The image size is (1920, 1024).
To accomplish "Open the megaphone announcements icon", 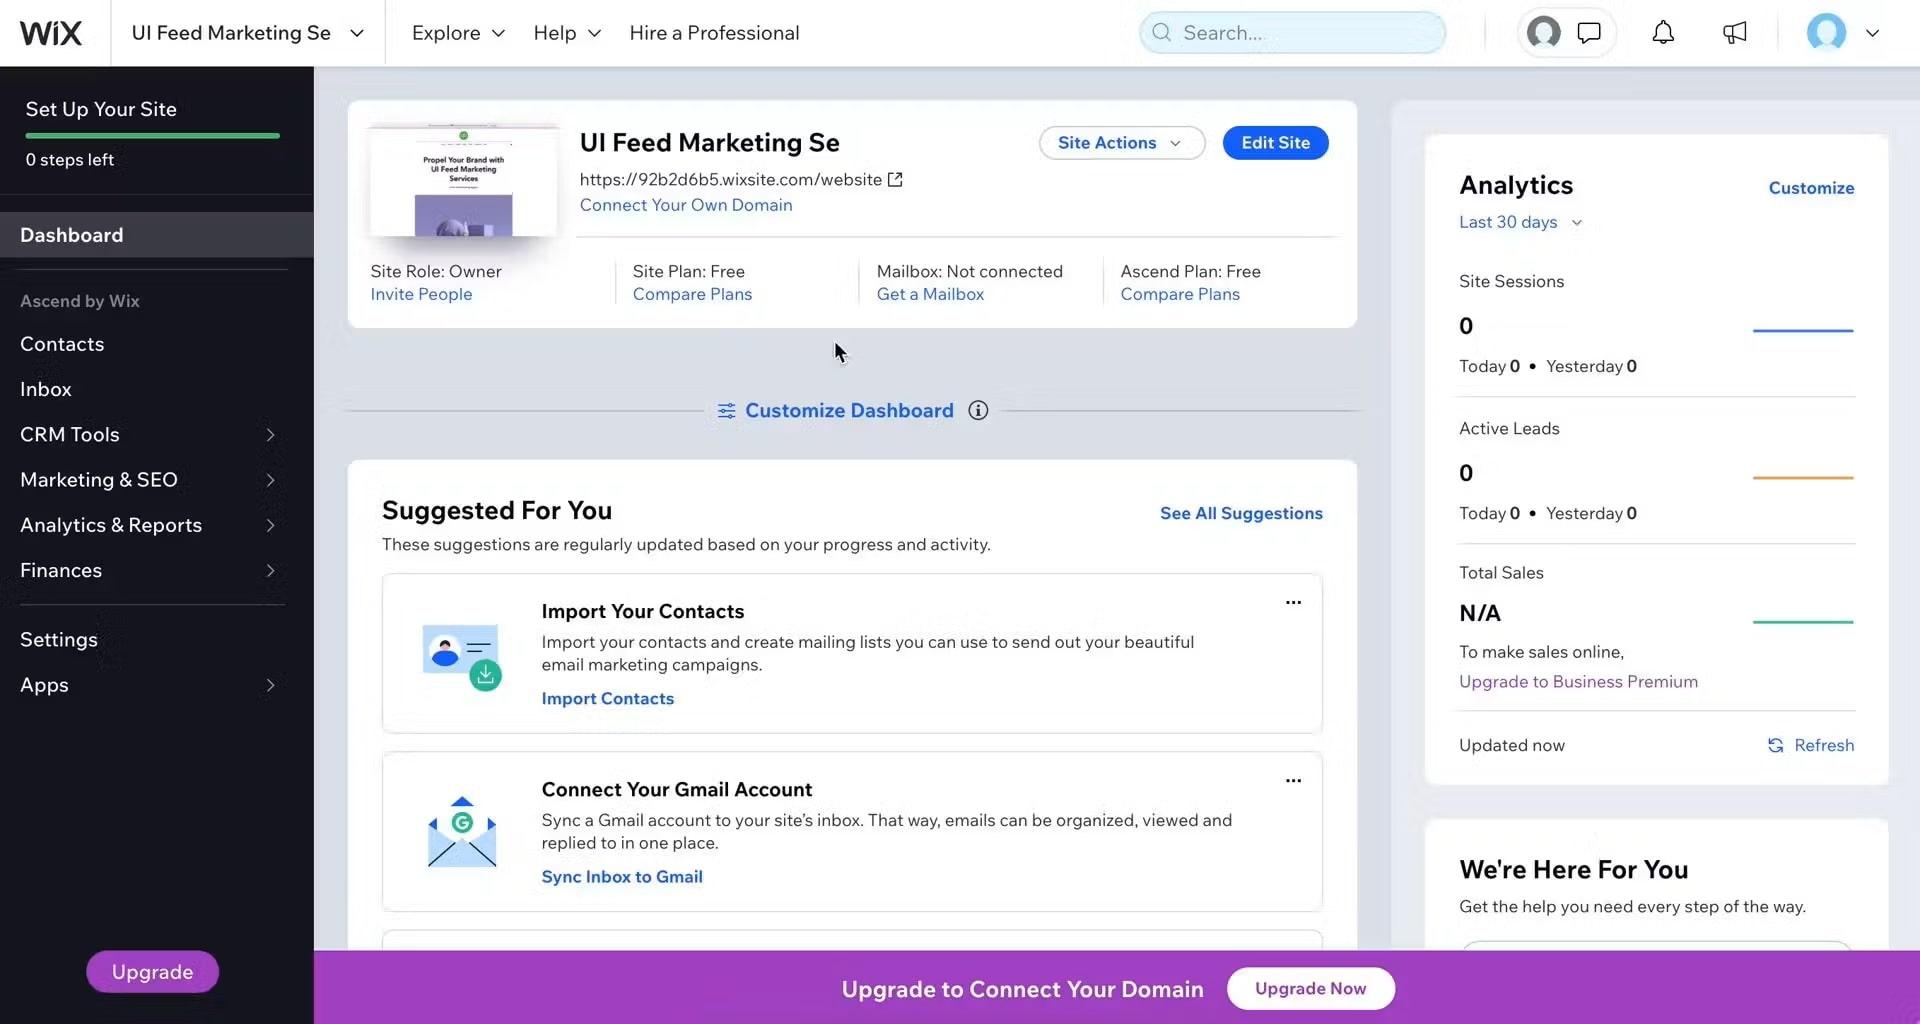I will 1735,33.
